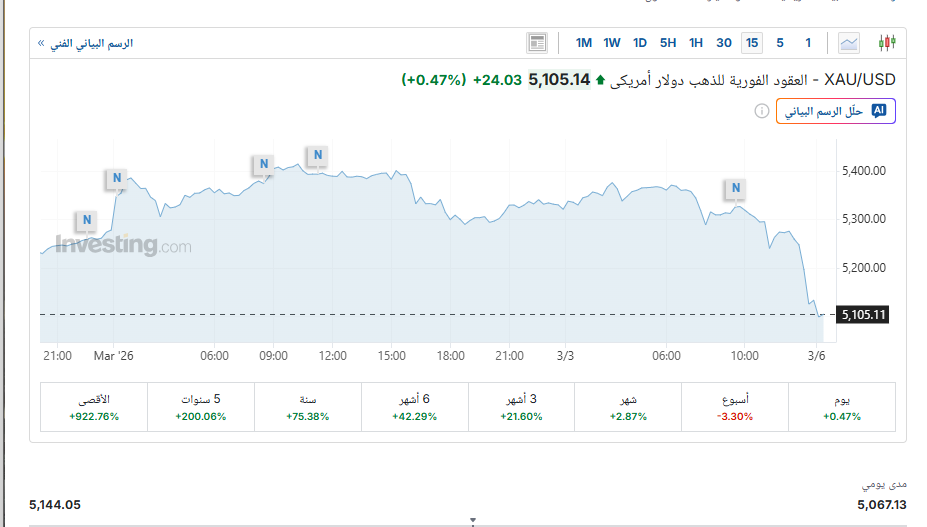Image resolution: width=927 pixels, height=527 pixels.
Task: Open the N news marker above Mar '26
Action: (x=117, y=180)
